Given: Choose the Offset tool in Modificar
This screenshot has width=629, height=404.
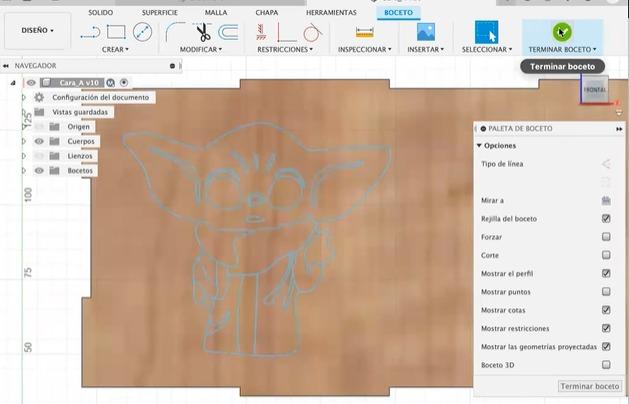Looking at the screenshot, I should pos(228,32).
